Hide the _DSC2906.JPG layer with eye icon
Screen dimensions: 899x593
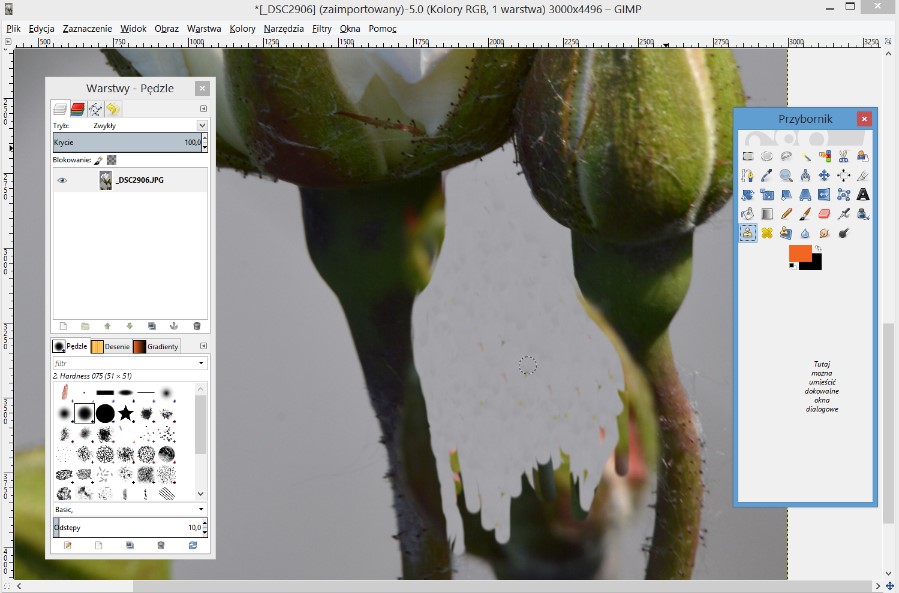[x=62, y=181]
